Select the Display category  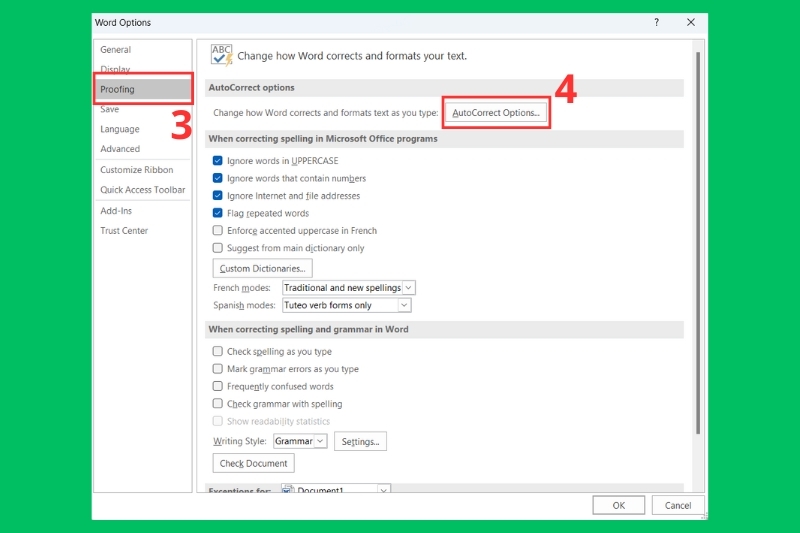[115, 69]
